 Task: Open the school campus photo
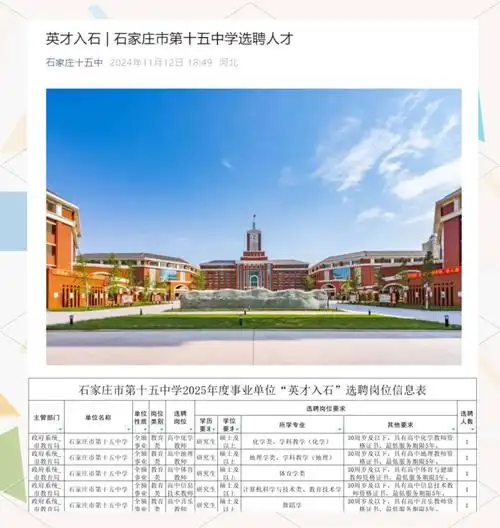click(x=254, y=227)
